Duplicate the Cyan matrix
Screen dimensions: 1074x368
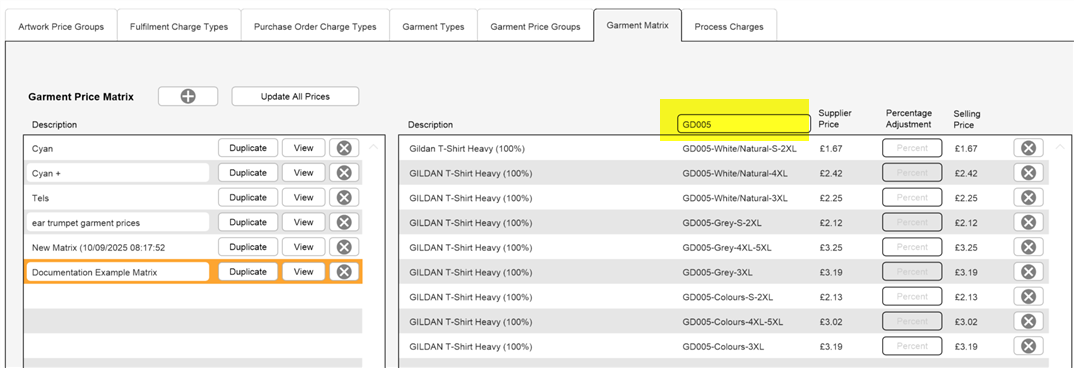coord(248,148)
